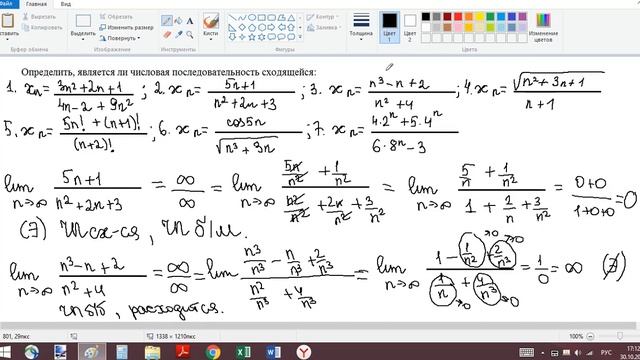Choose the five-point star shape
Screen dimensions: 640x360
(x=252, y=37)
